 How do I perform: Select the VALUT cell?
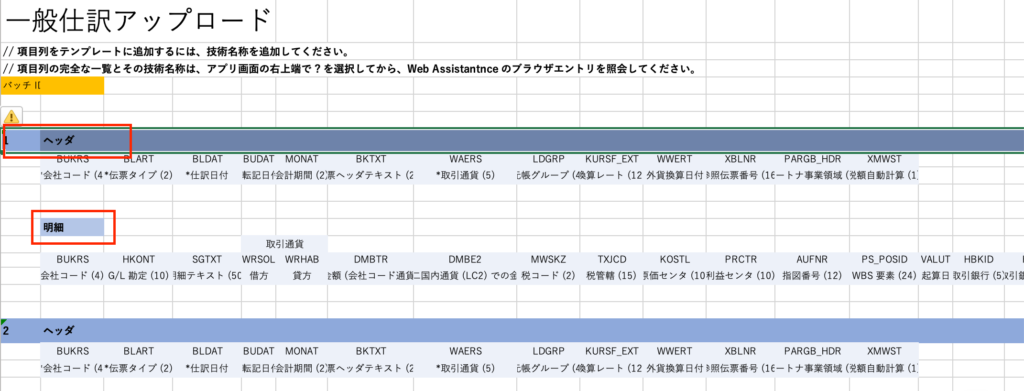(x=935, y=259)
